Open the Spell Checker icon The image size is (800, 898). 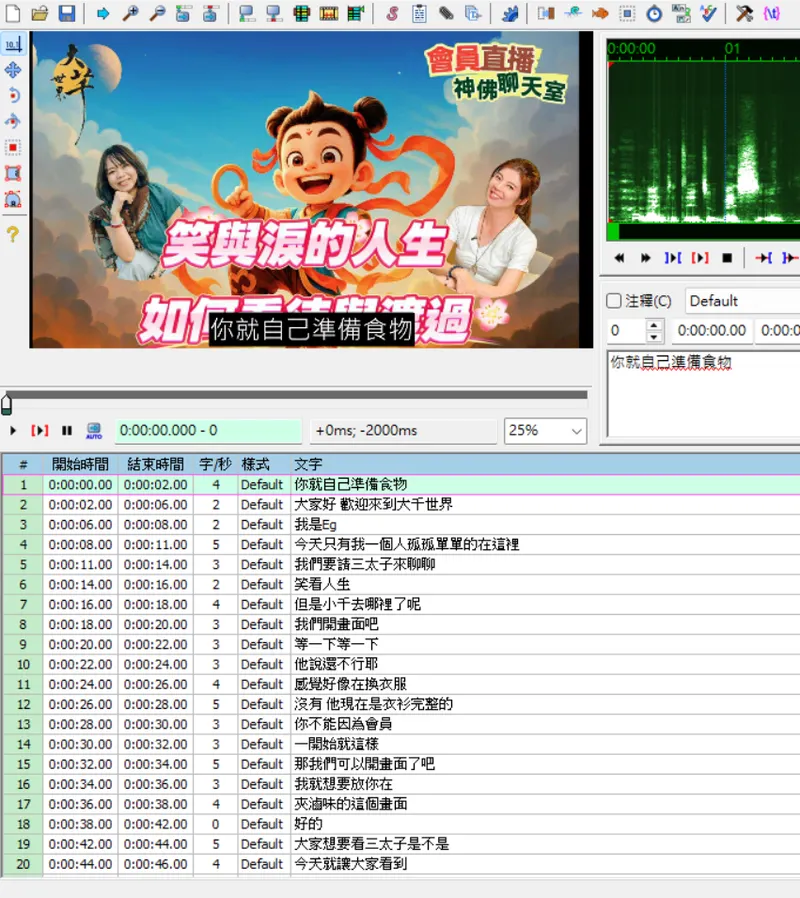(x=708, y=13)
